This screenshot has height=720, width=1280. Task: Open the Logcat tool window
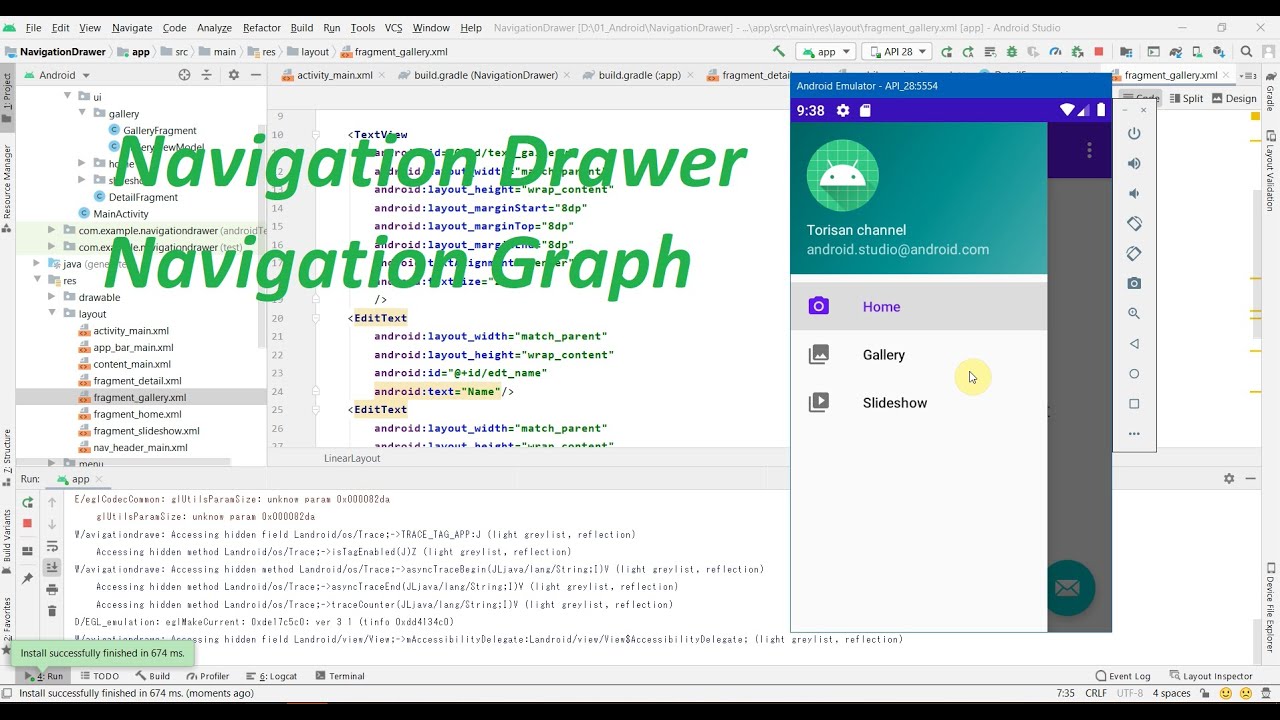pos(272,676)
